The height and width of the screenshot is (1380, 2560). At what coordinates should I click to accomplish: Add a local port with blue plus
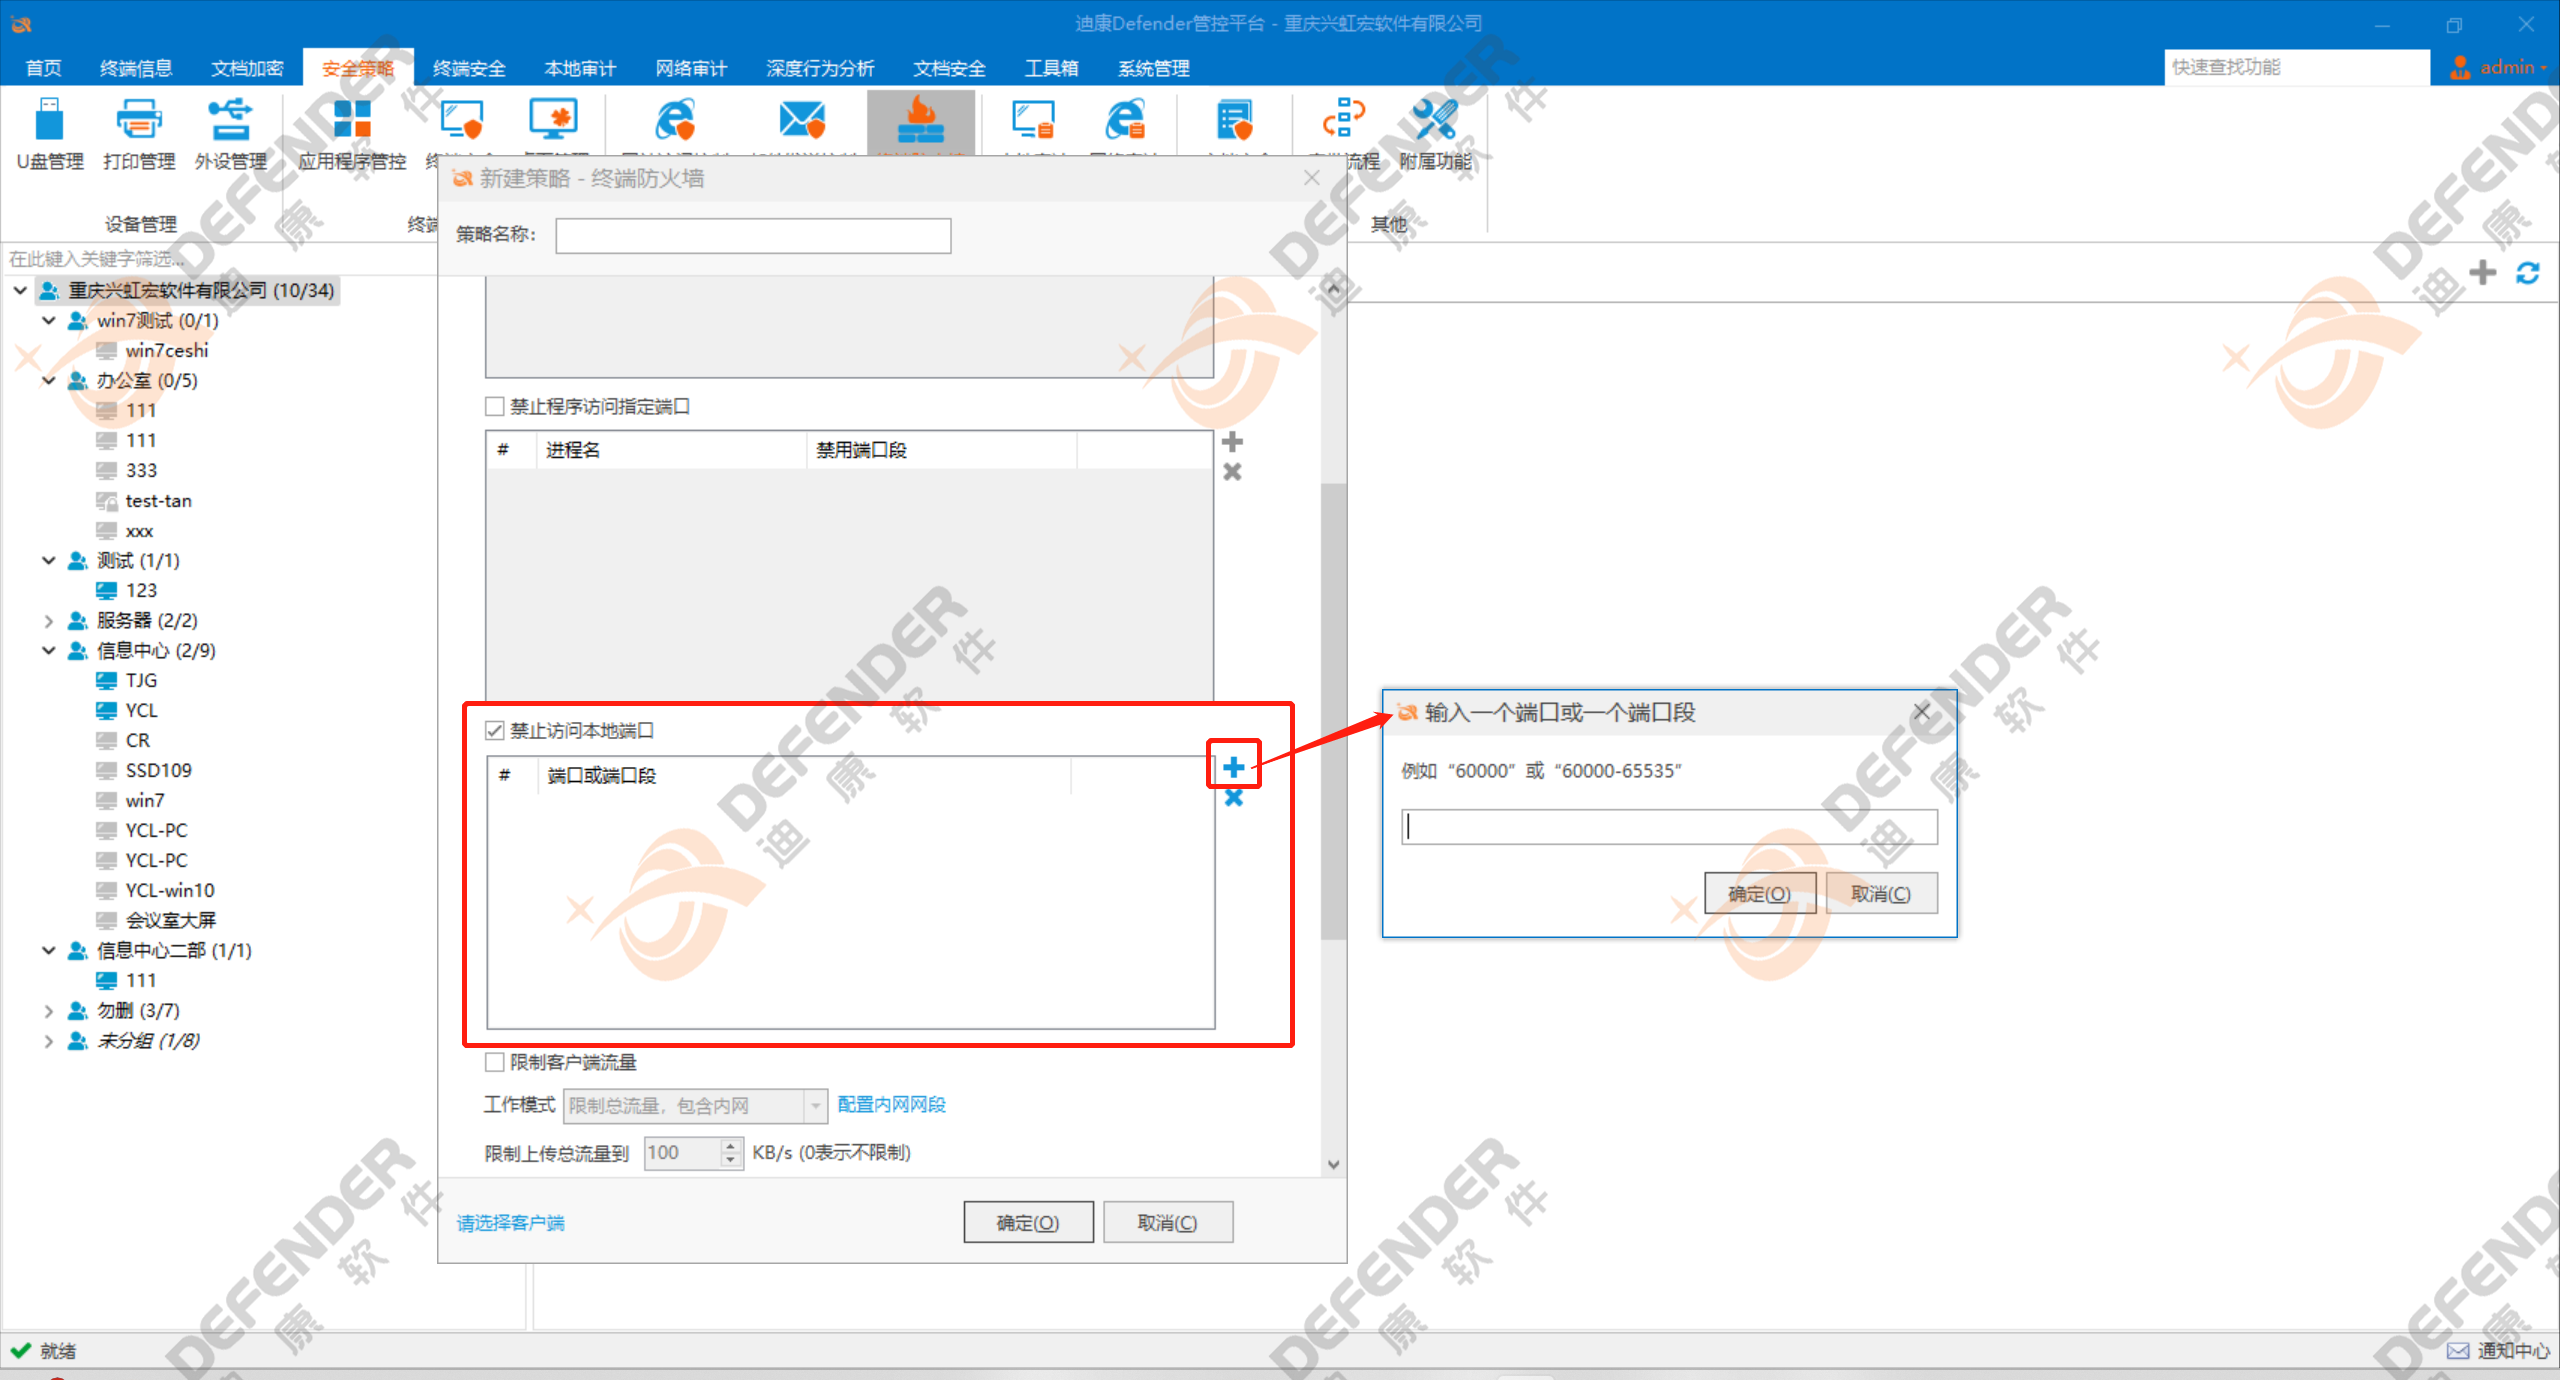click(x=1233, y=767)
